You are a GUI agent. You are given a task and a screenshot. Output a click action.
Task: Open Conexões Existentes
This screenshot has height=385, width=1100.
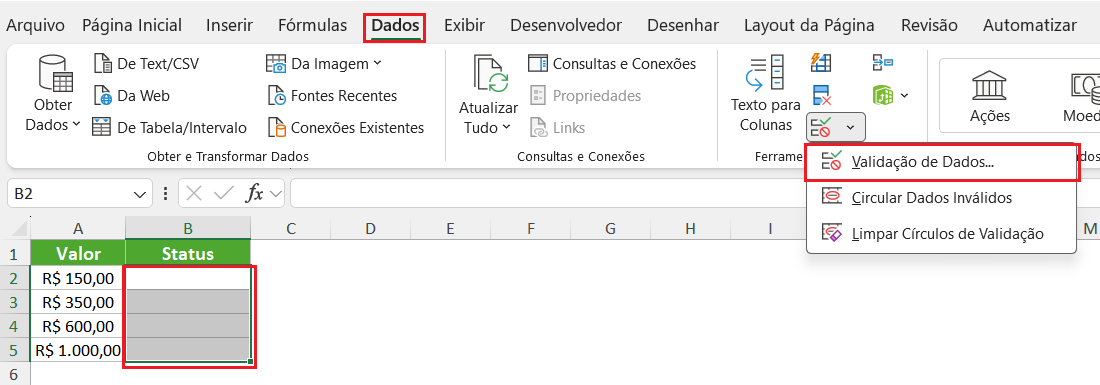click(x=347, y=128)
